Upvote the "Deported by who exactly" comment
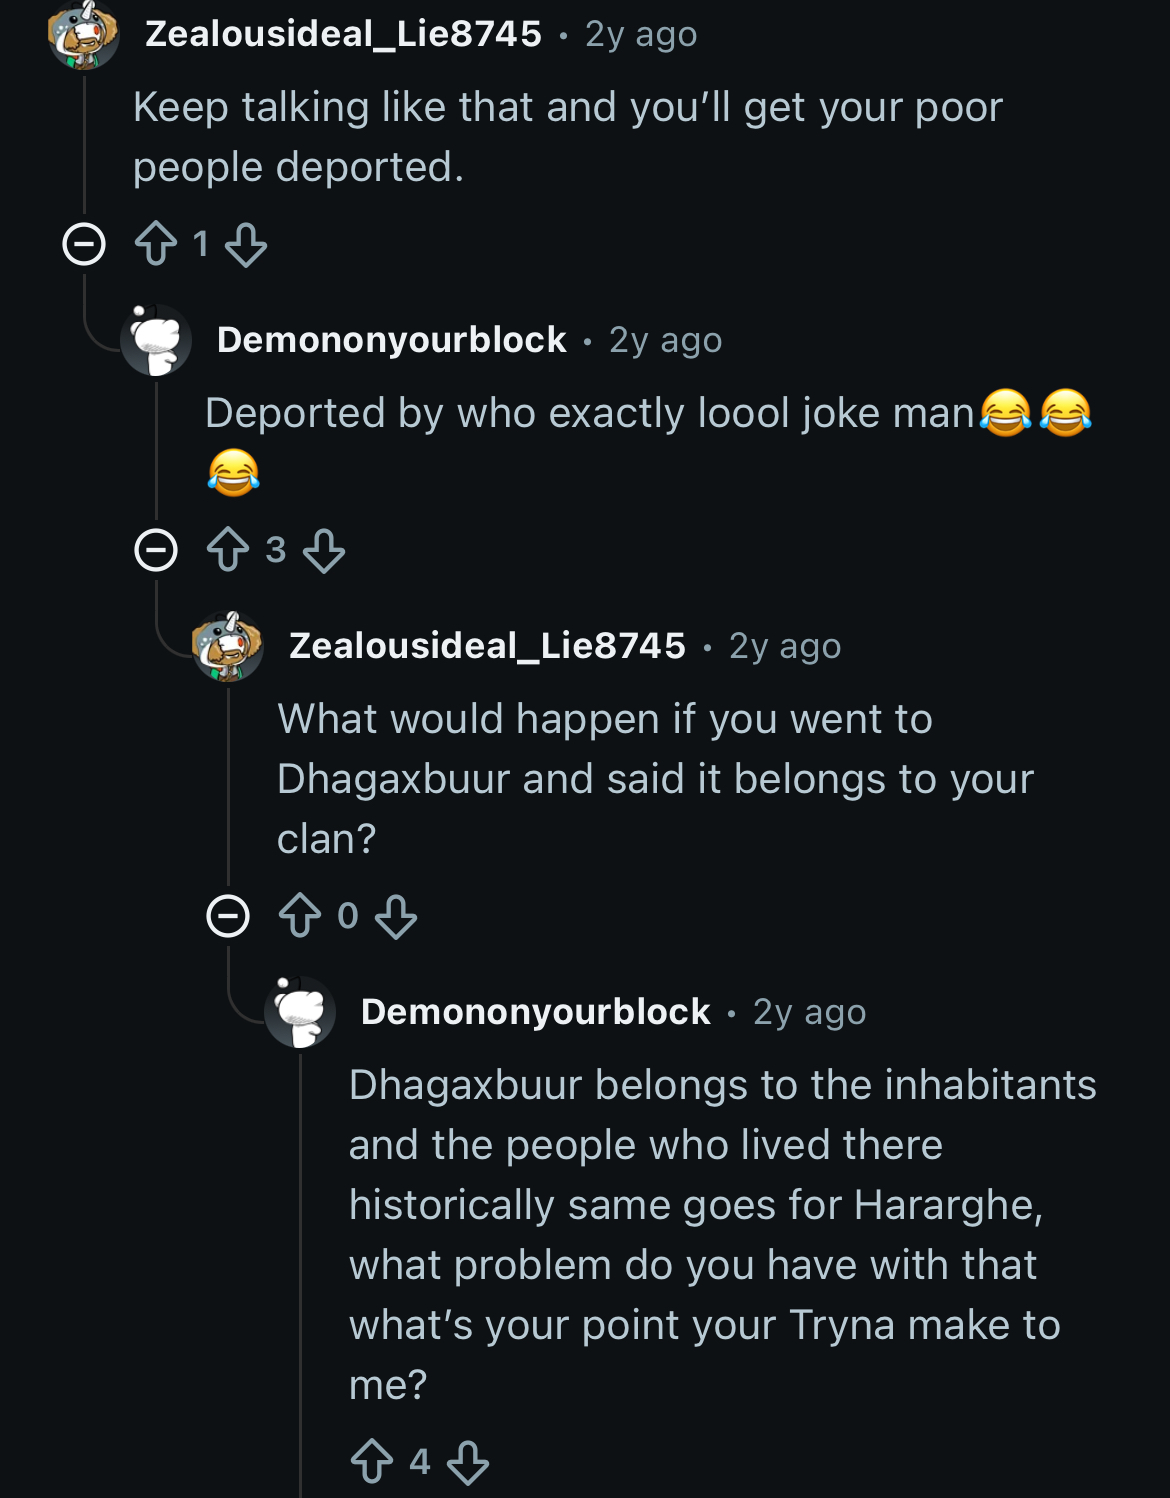Viewport: 1170px width, 1498px height. pyautogui.click(x=228, y=550)
